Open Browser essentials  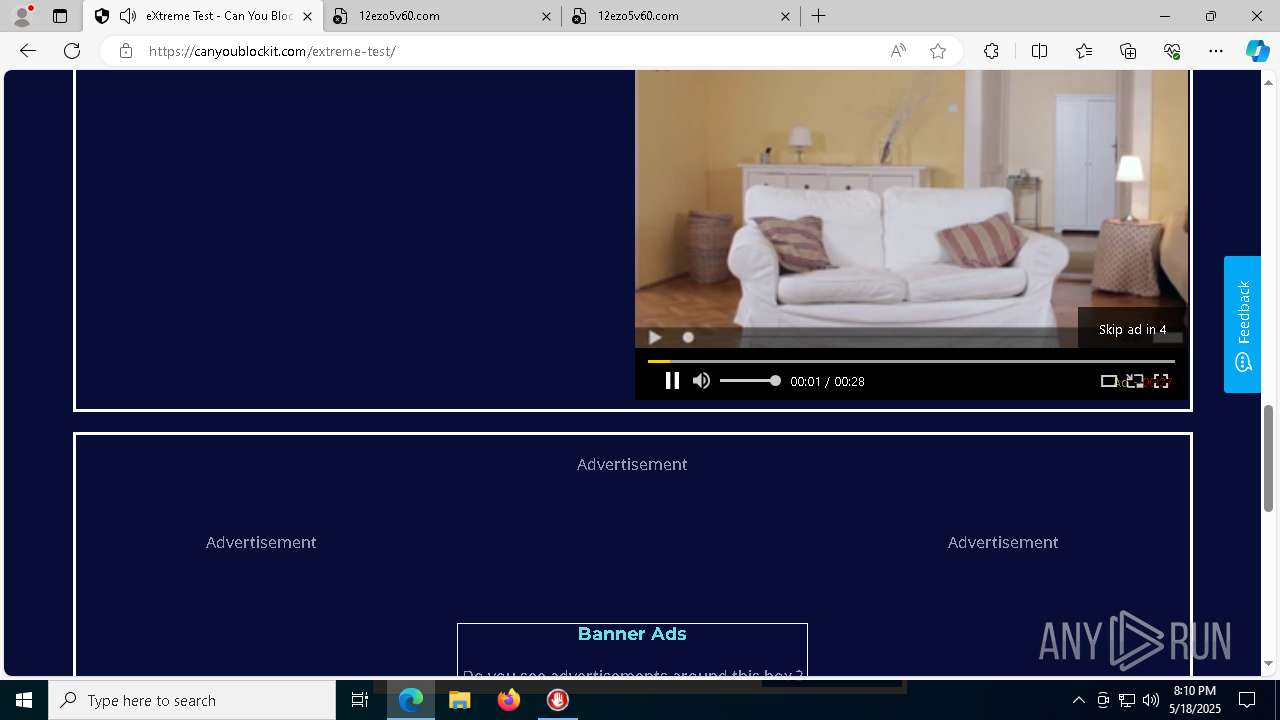[x=1172, y=51]
